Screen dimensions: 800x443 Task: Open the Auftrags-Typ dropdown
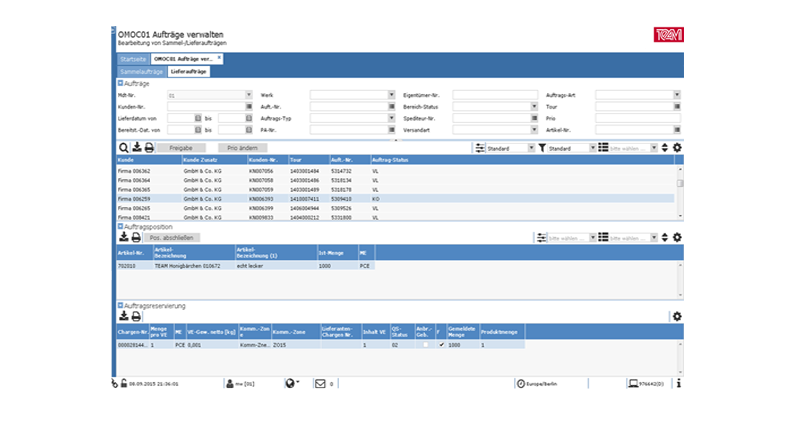pos(391,118)
